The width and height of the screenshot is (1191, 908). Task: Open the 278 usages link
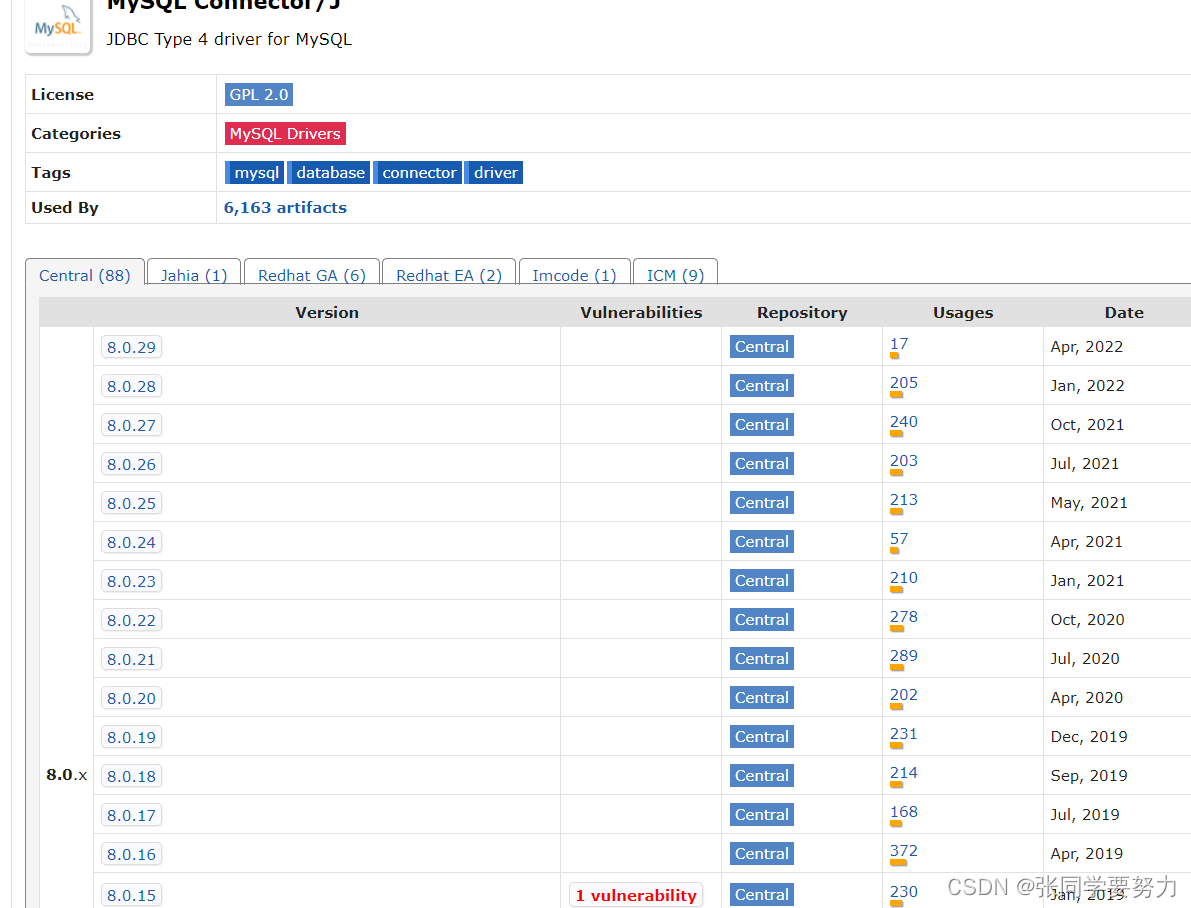click(904, 617)
